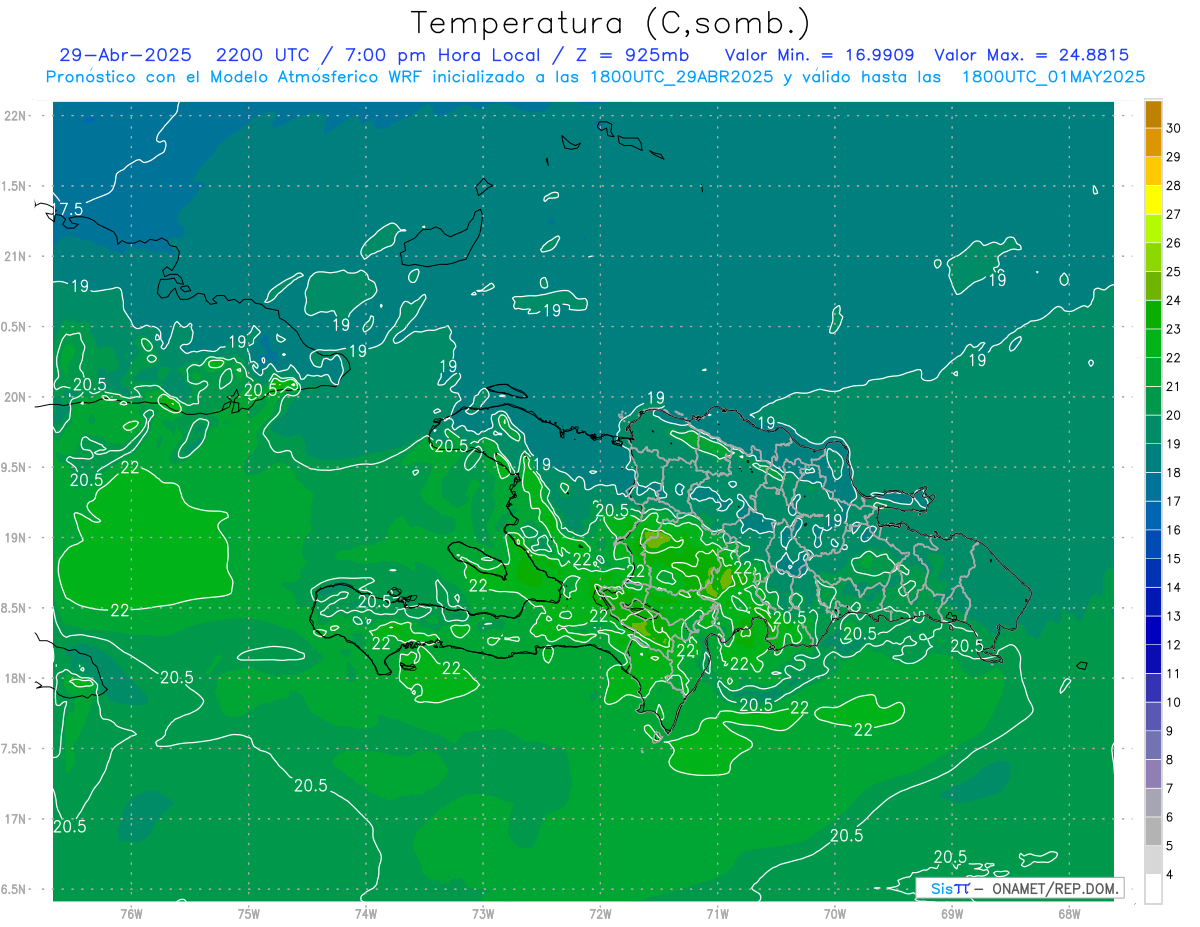Viewport: 1200px width, 927px height.
Task: Click the dark blue swatch between legend 12 and 13
Action: tap(1153, 630)
